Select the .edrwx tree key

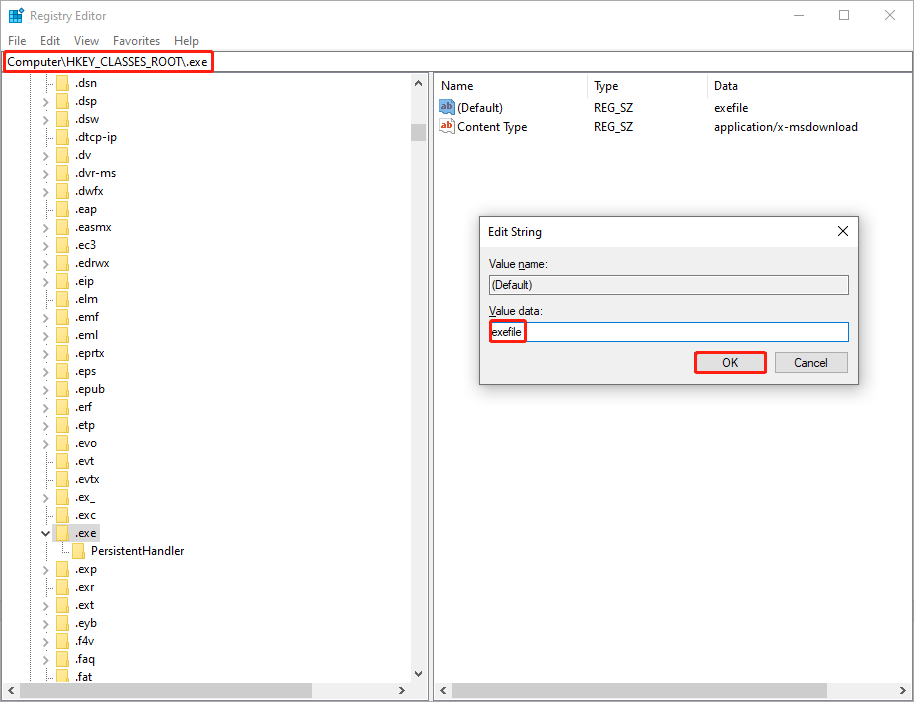click(92, 263)
